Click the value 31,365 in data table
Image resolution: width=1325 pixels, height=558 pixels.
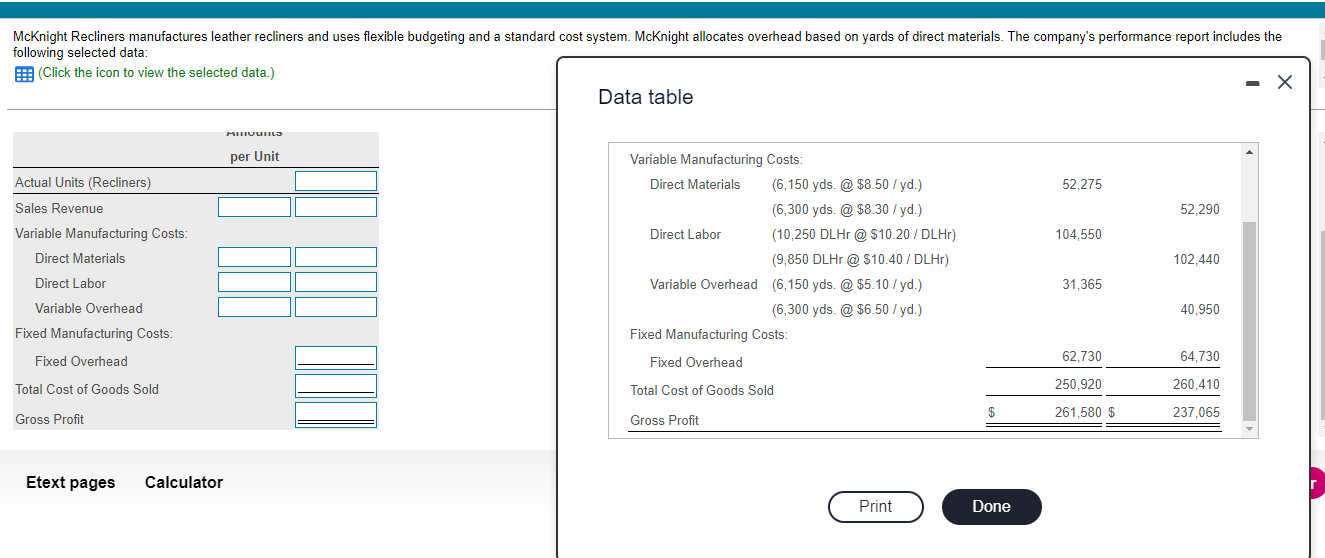[1082, 284]
